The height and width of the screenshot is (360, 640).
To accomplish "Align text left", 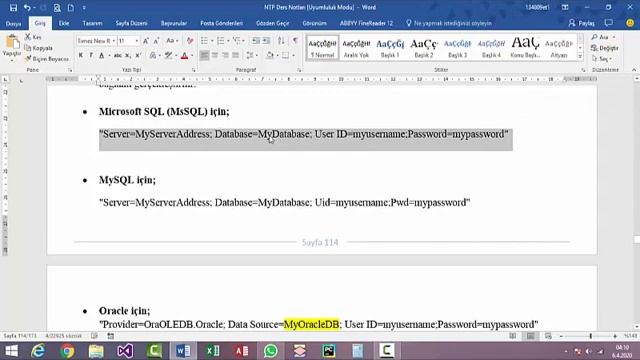I will click(204, 55).
